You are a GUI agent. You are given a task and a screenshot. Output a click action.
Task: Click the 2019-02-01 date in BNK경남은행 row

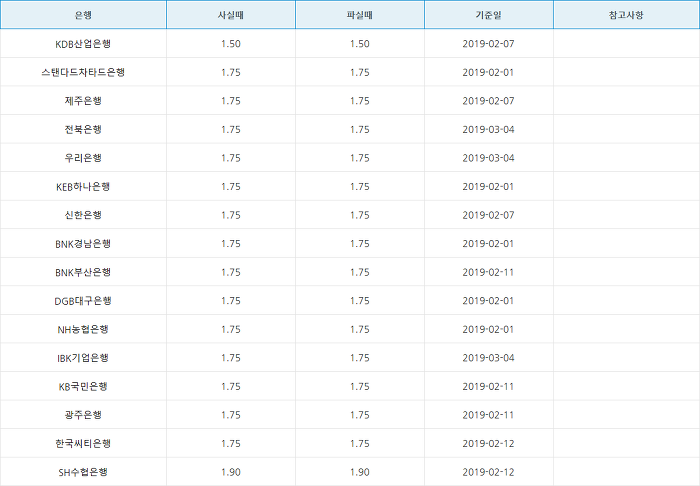click(488, 244)
